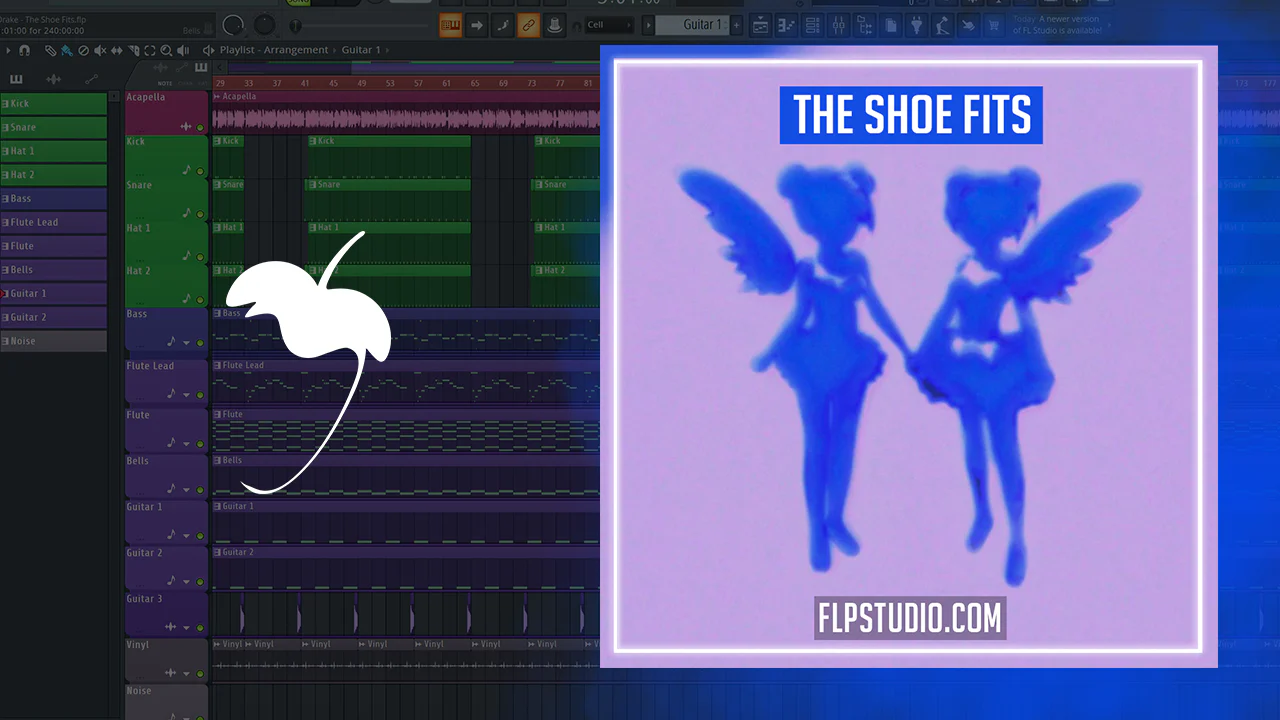
Task: Expand the Guitar 1 track dropdown arrow
Action: (186, 536)
